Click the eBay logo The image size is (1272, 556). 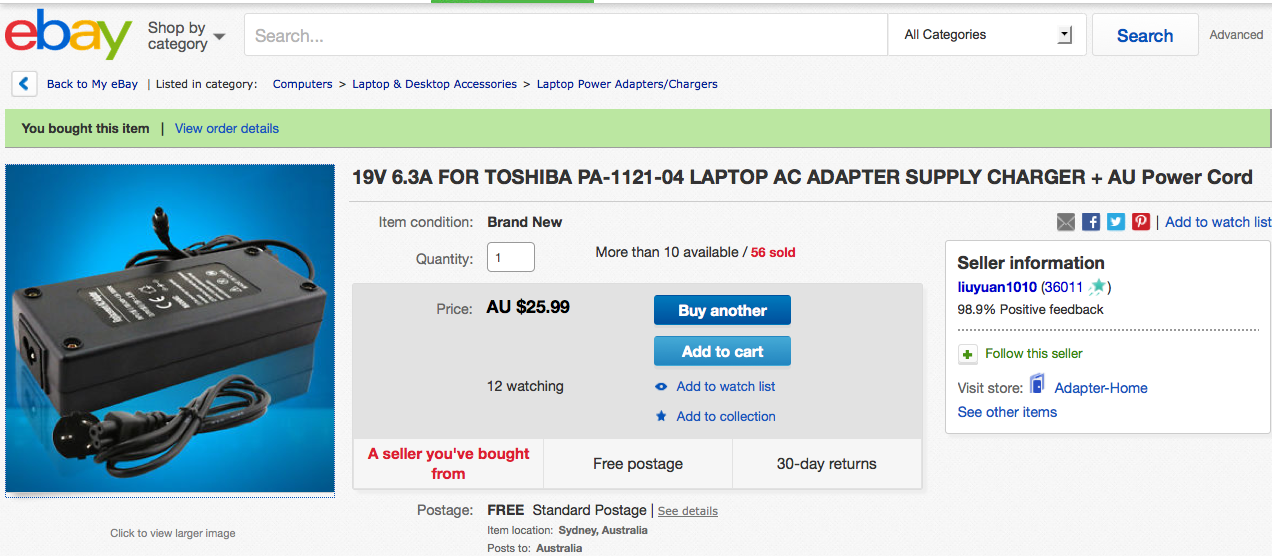click(68, 35)
